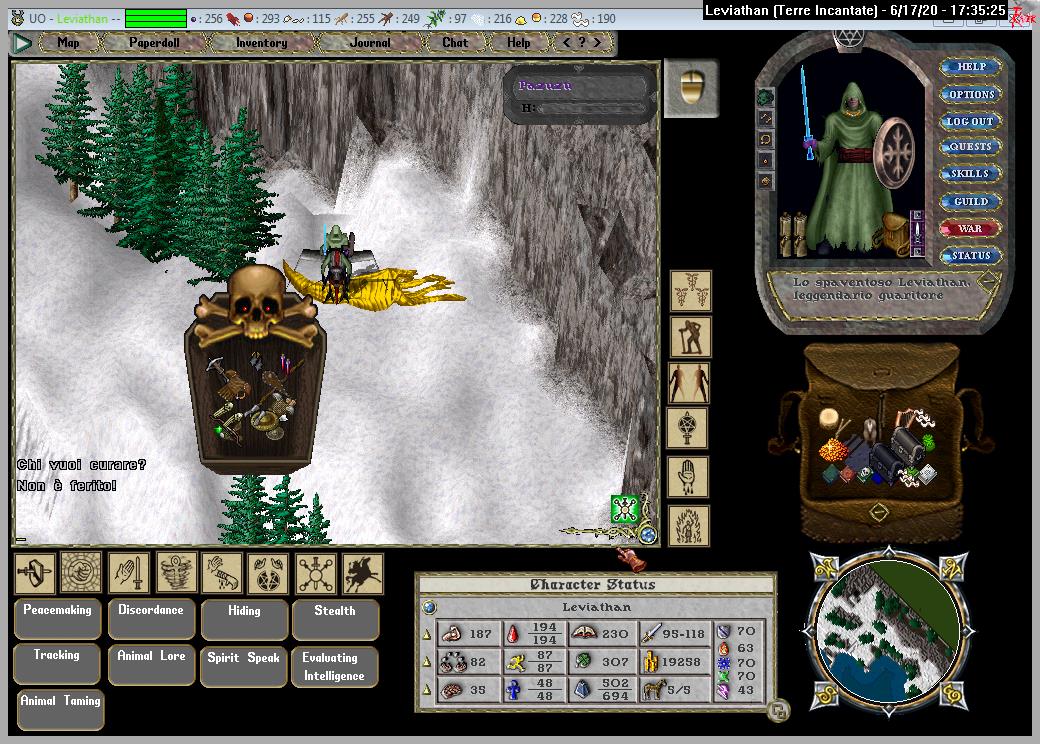Use the radial dagger and circles spell icon
The width and height of the screenshot is (1040, 744).
pos(316,574)
